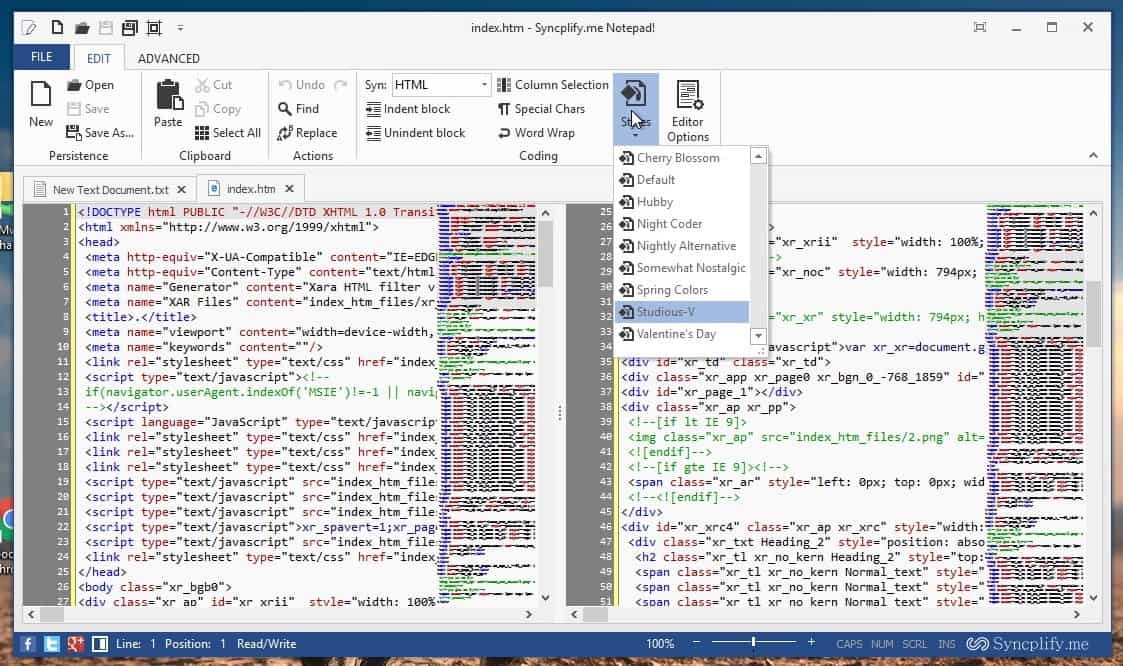The image size is (1123, 666).
Task: Switch to the ADVANCED ribbon tab
Action: pos(168,58)
